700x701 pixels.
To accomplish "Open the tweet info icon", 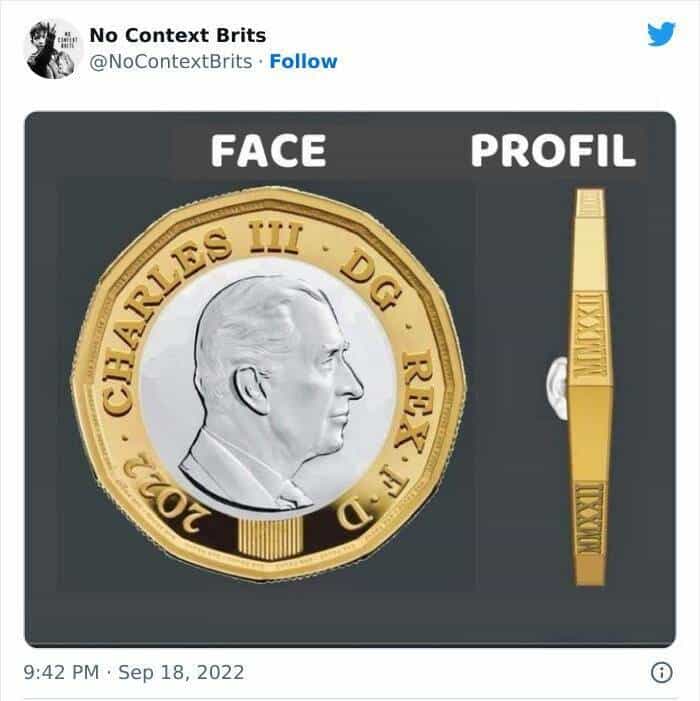I will [660, 673].
